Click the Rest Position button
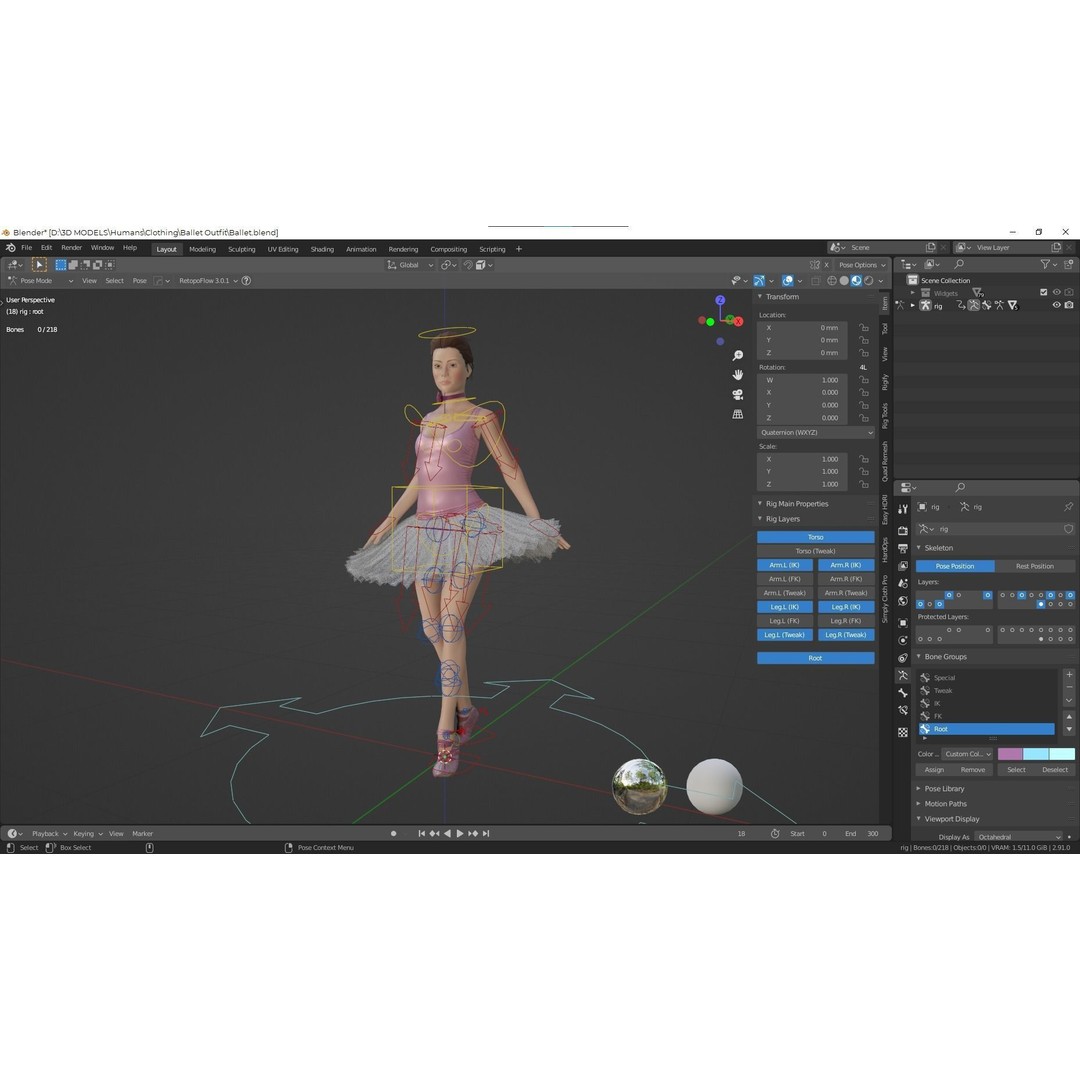This screenshot has width=1080, height=1080. coord(1035,566)
